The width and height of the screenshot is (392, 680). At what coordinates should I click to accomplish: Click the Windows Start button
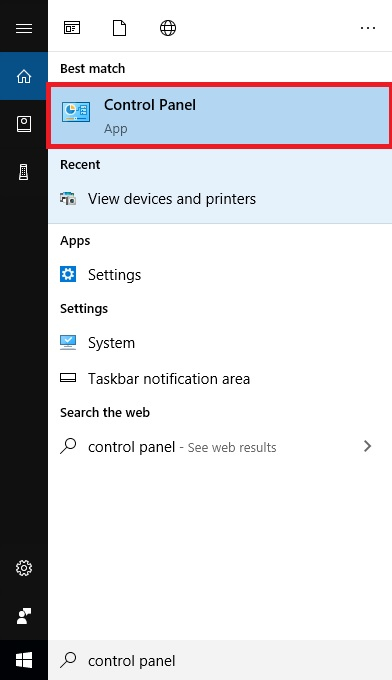coord(24,660)
